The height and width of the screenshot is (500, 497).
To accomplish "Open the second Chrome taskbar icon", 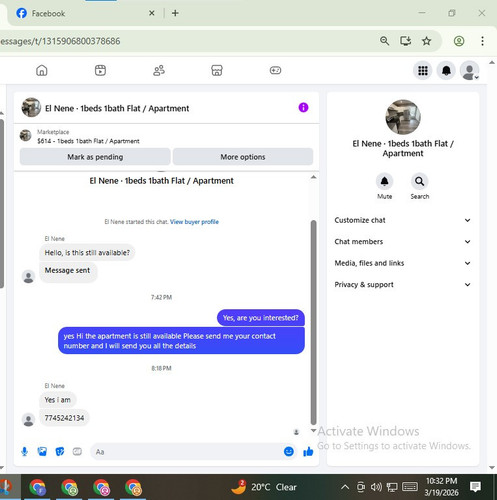I will click(69, 487).
